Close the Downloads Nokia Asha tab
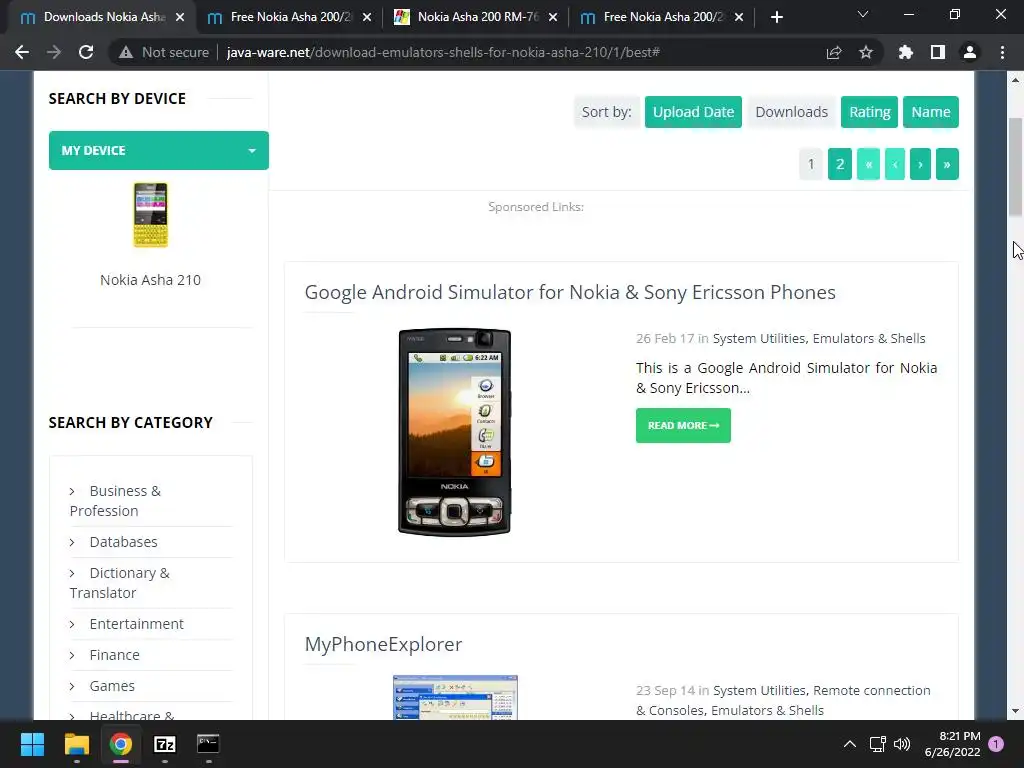The width and height of the screenshot is (1024, 768). pos(180,17)
